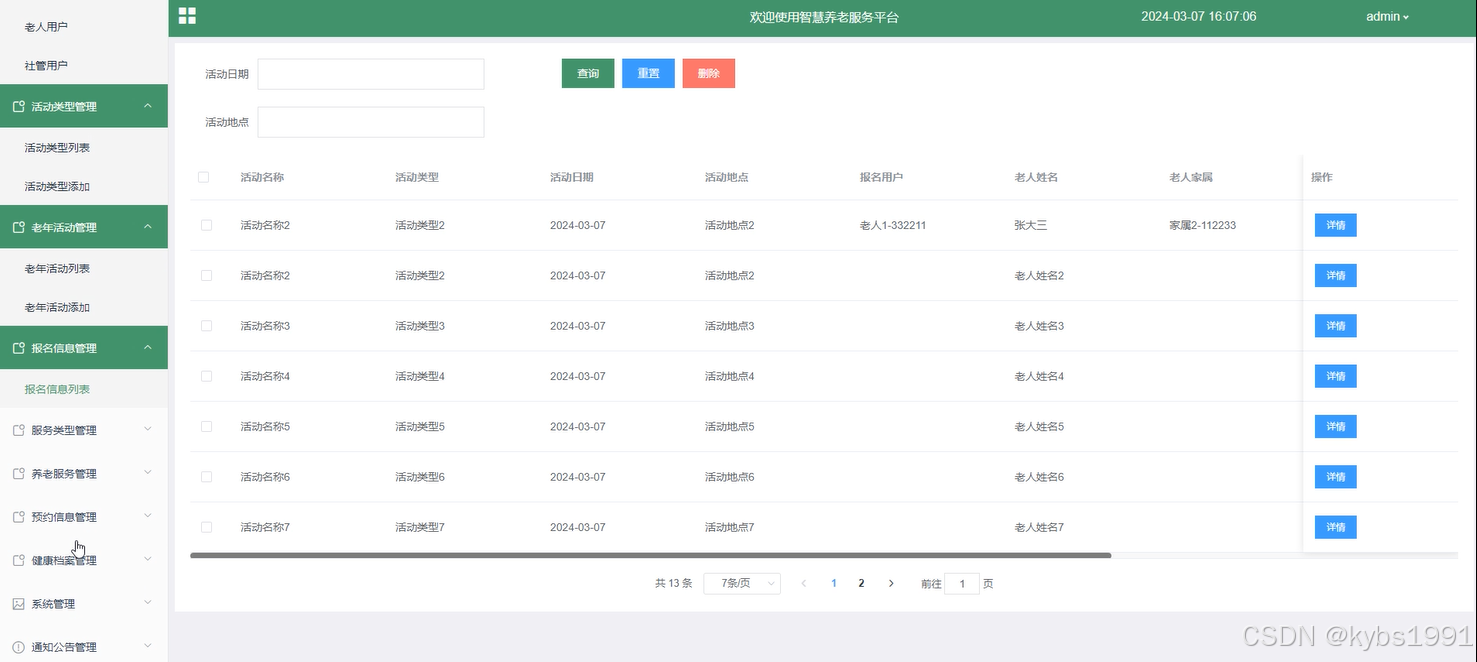Click the 活动类型管理 folder icon

coord(18,106)
